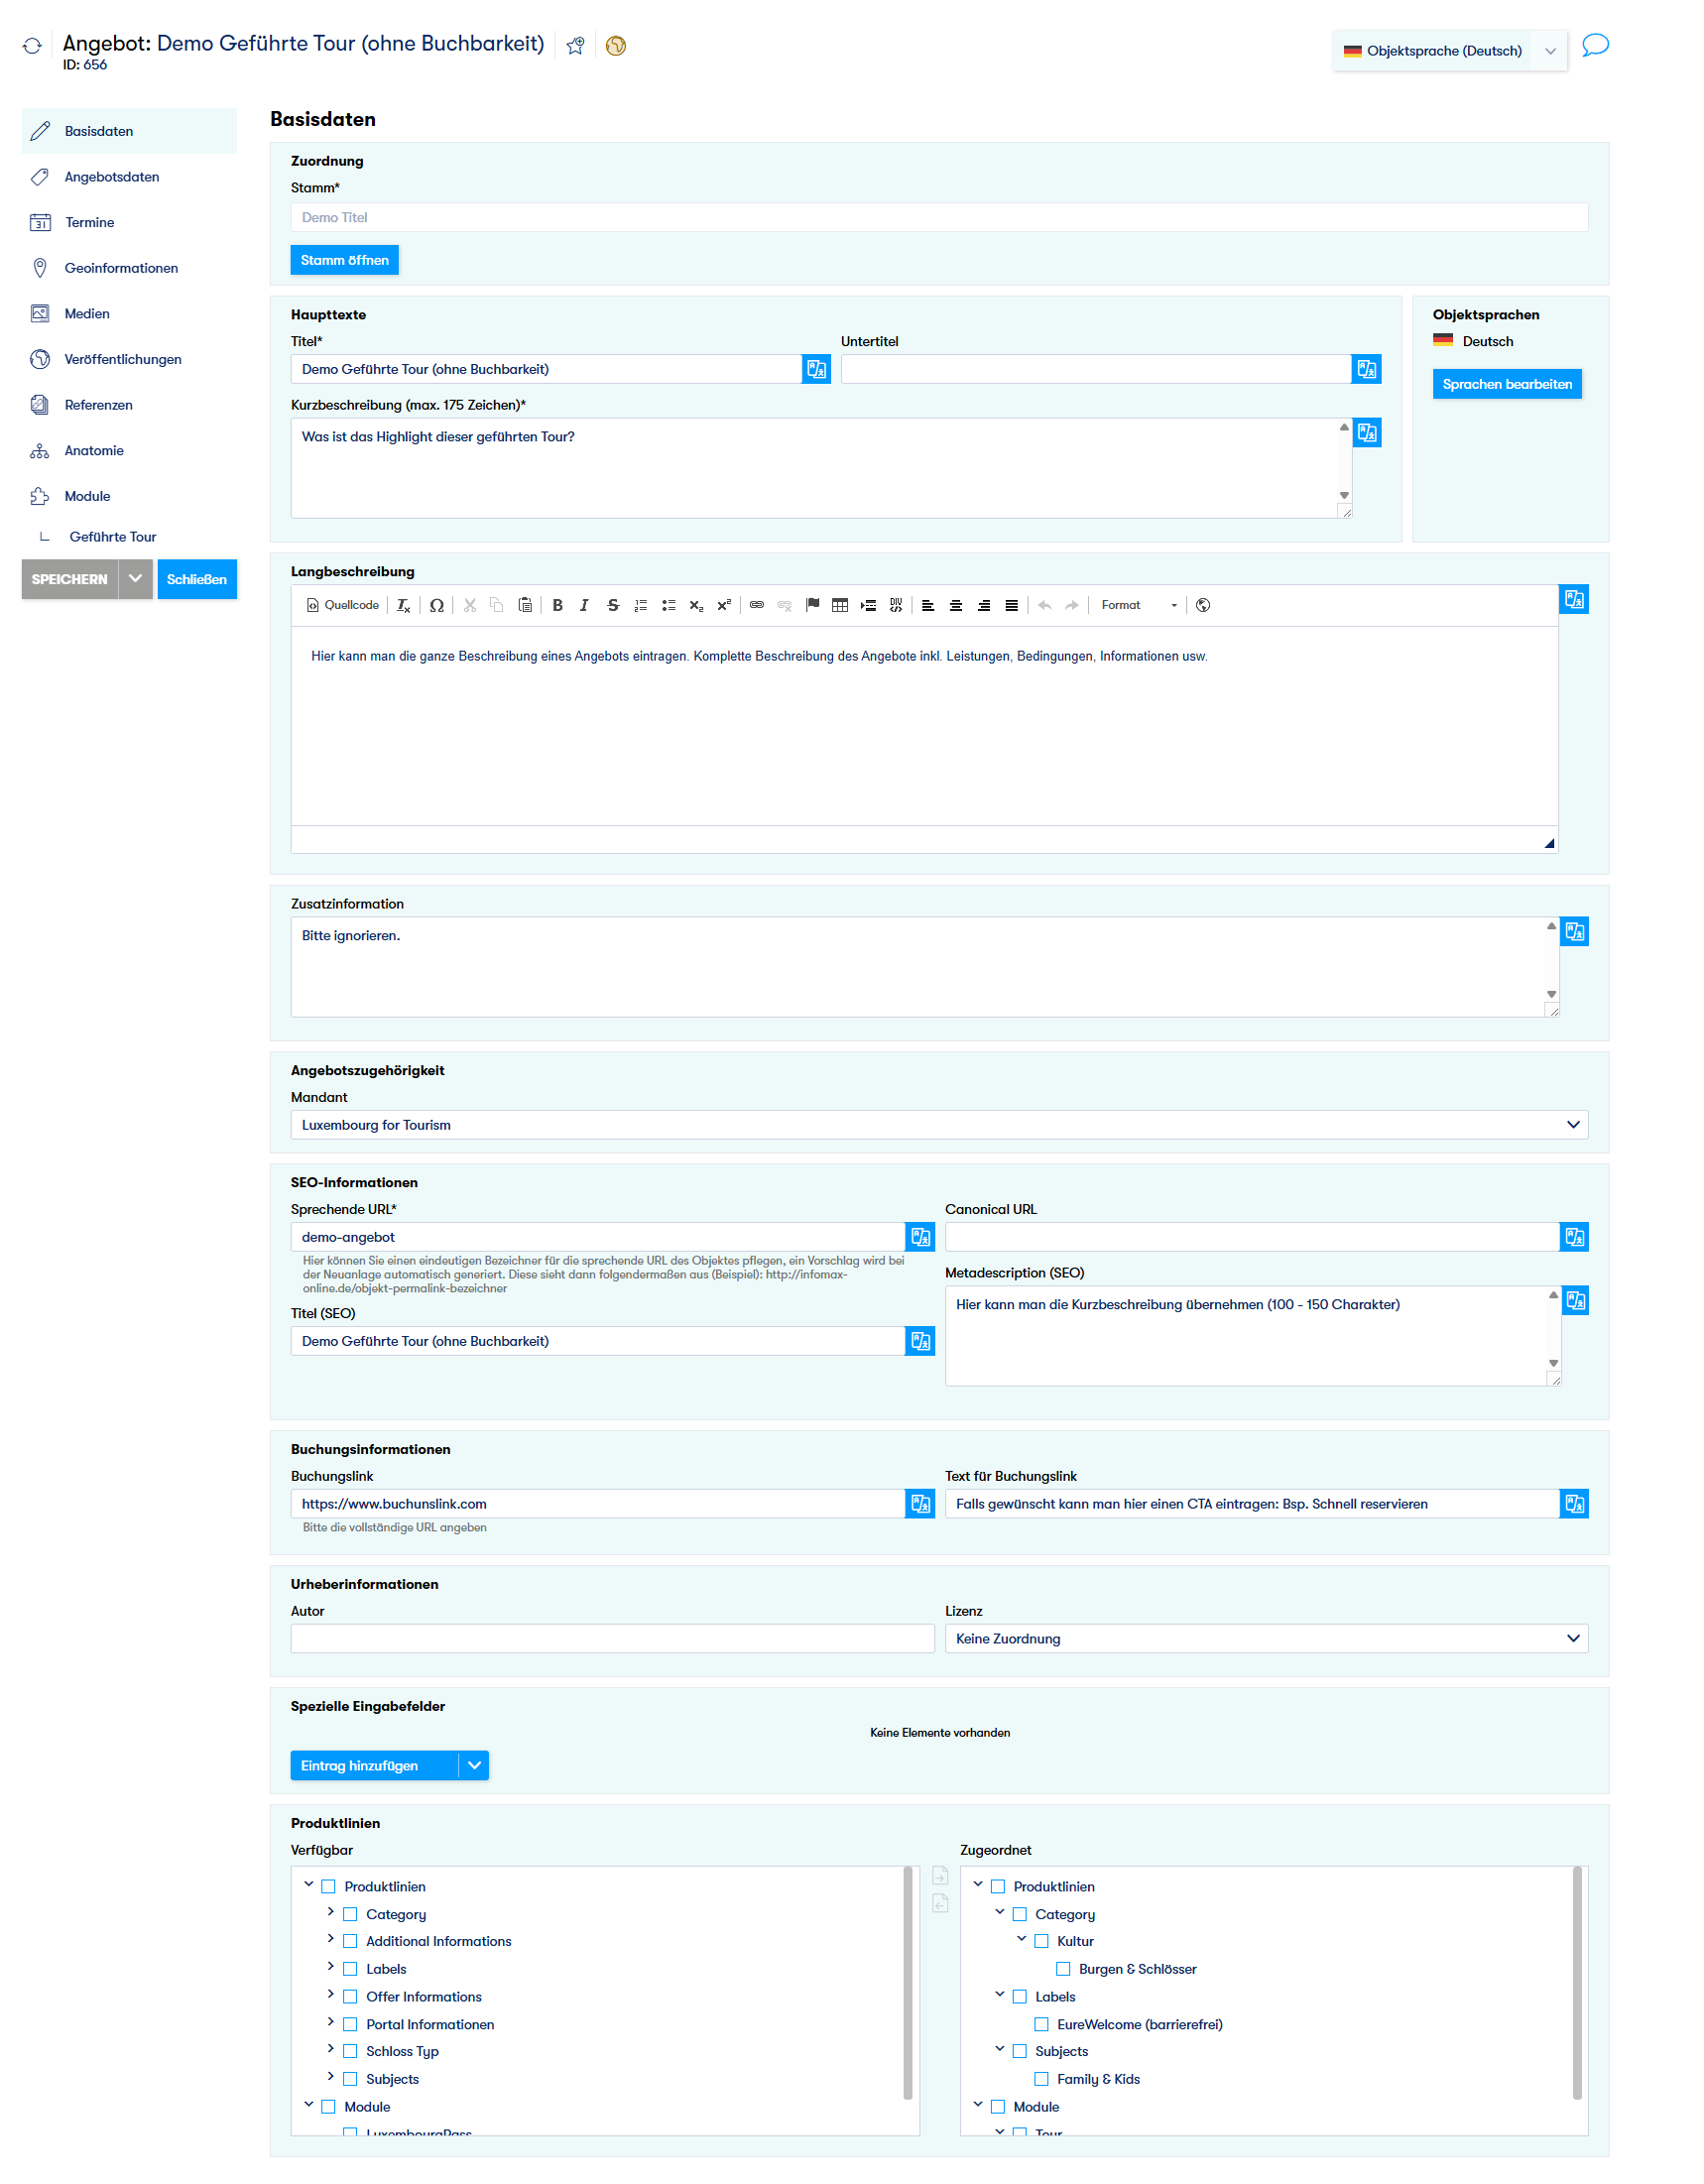
Task: Open Speichern options dropdown arrow
Action: (x=136, y=579)
